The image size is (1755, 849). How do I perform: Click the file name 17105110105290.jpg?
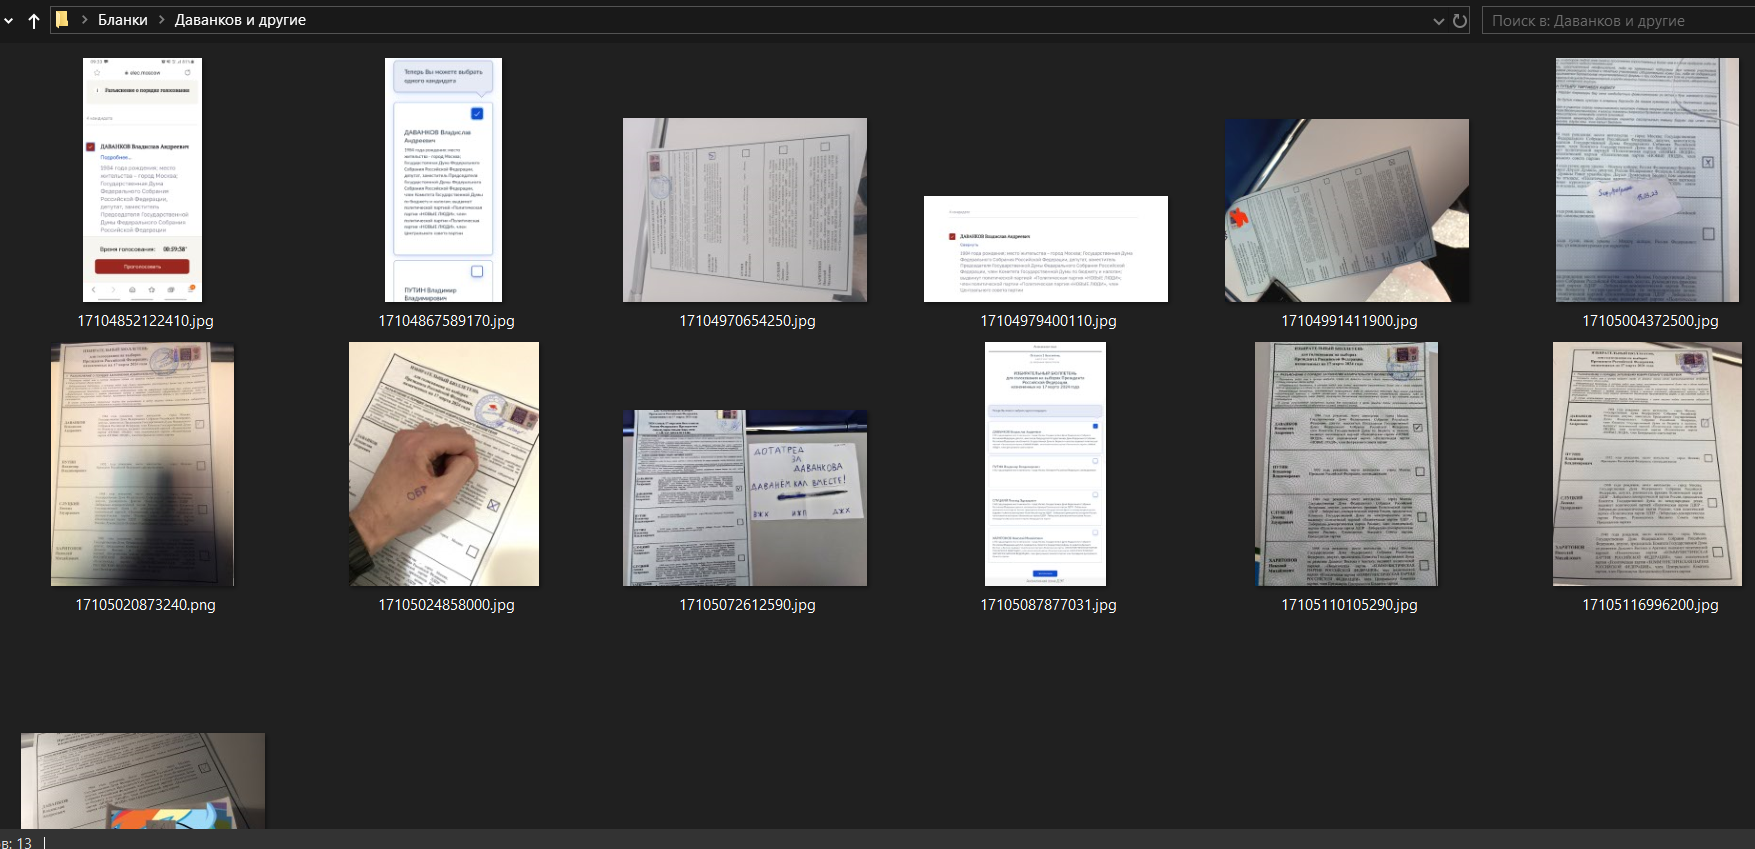[1350, 605]
